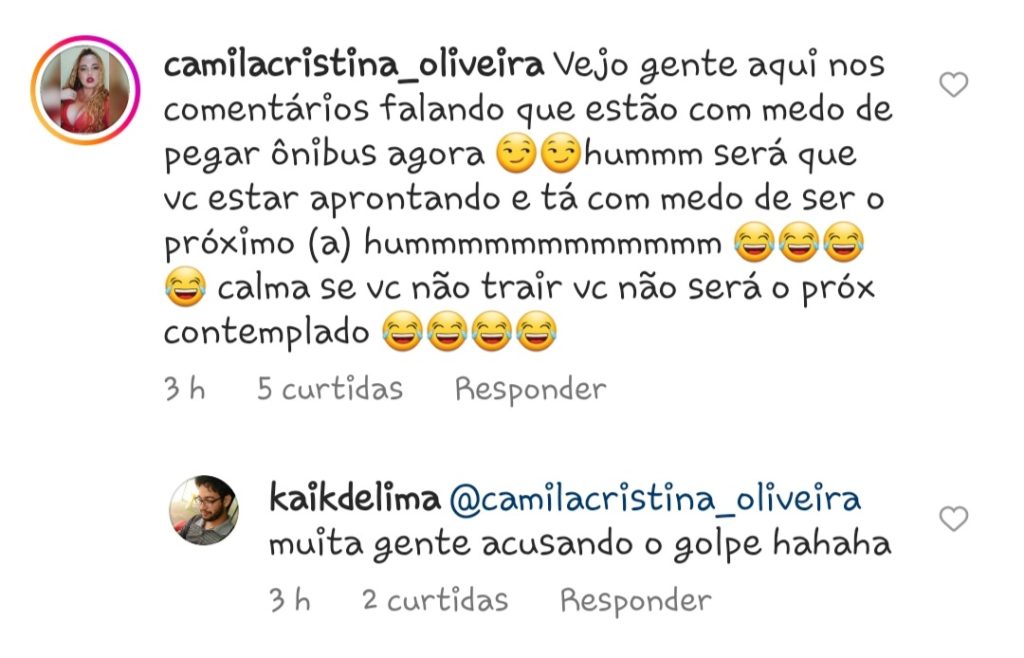Open kaikdelima's profile photo
Screen dimensions: 1024x658
(x=204, y=510)
